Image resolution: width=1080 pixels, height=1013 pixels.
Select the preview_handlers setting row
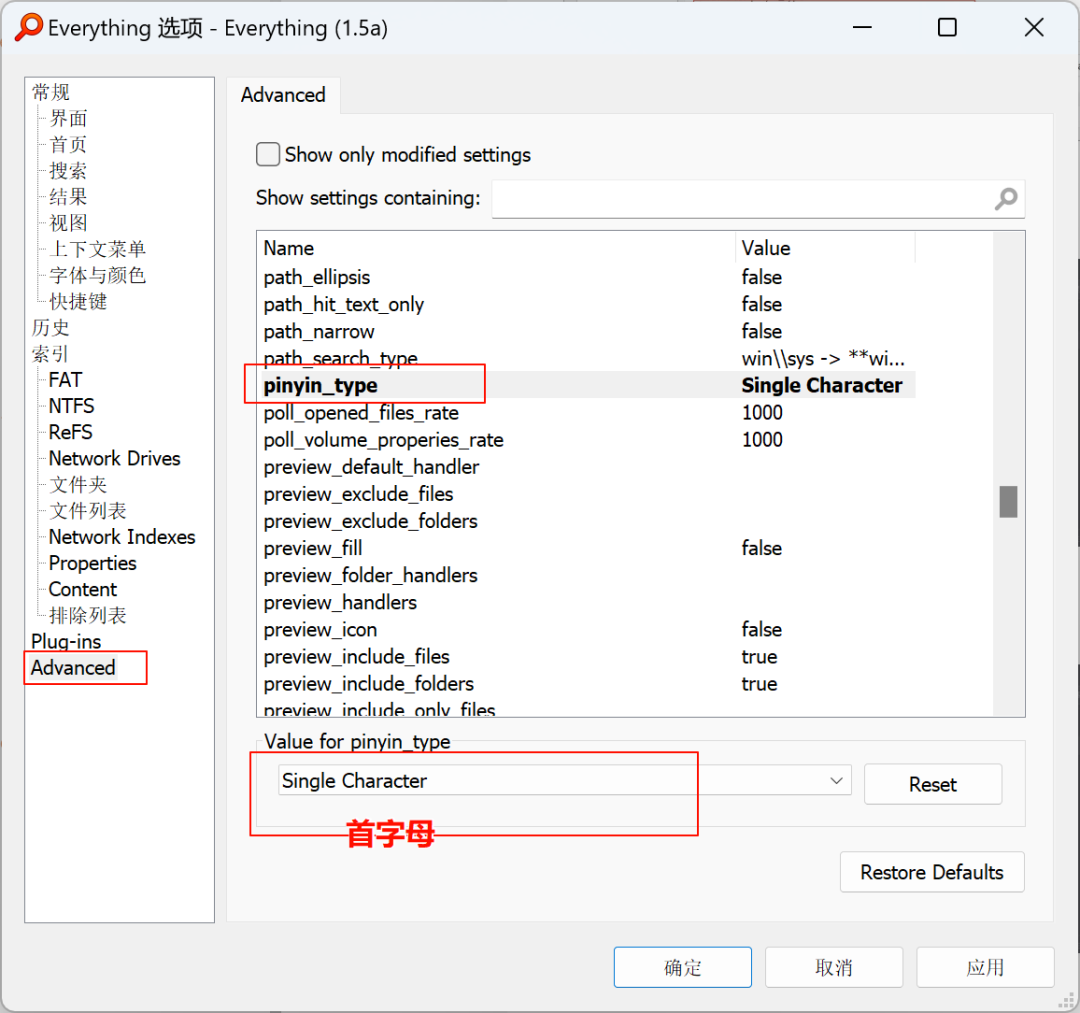(588, 602)
